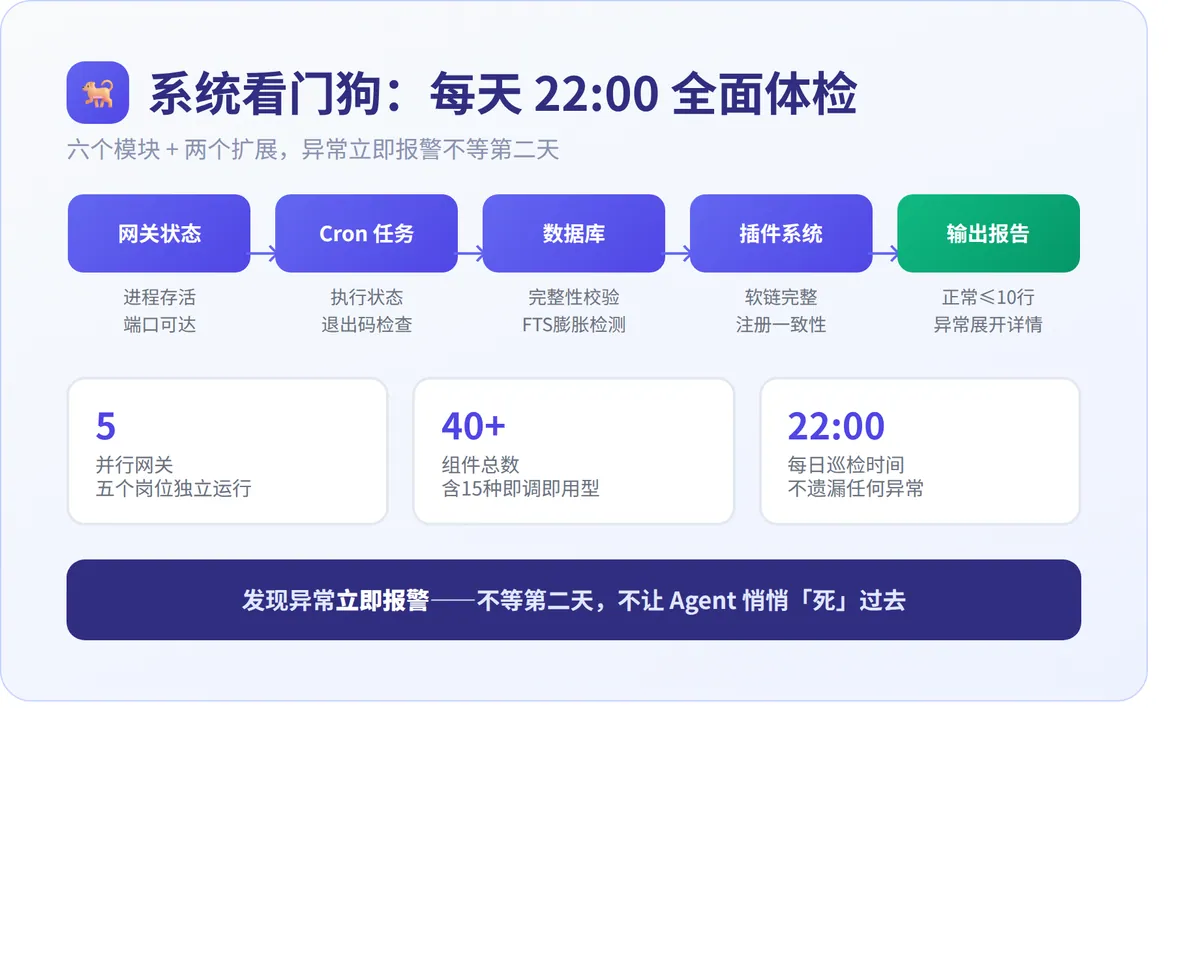Select the 网关状态 module box
The width and height of the screenshot is (1200, 978).
point(159,233)
